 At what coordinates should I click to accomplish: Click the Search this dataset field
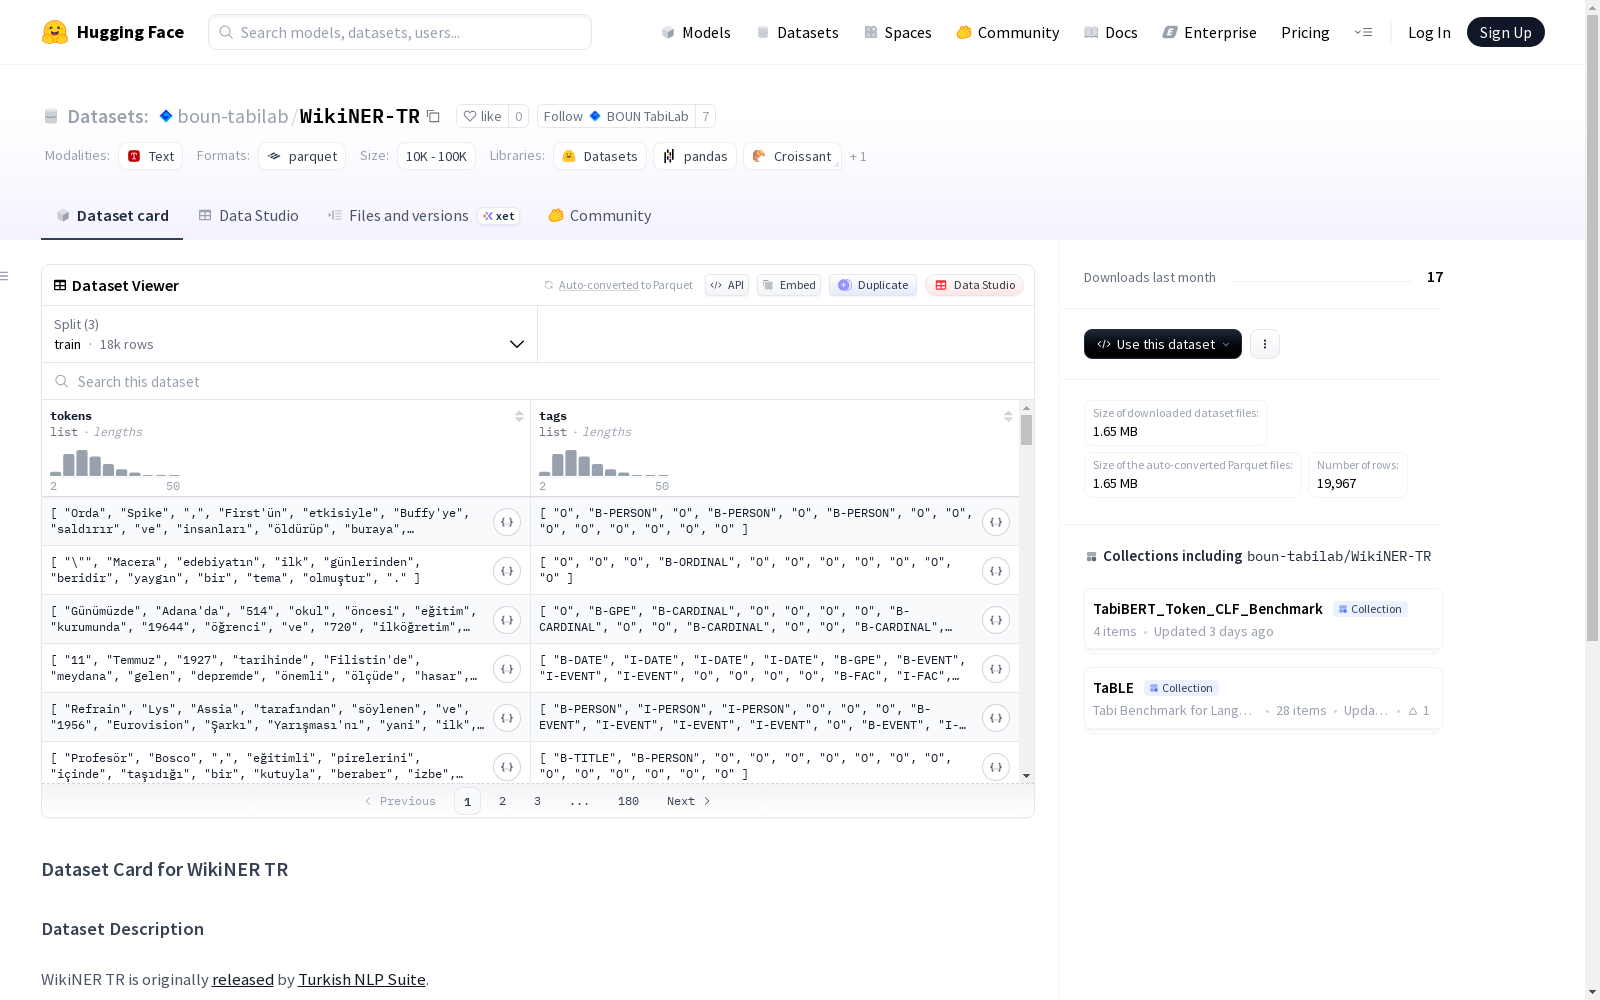click(x=538, y=381)
